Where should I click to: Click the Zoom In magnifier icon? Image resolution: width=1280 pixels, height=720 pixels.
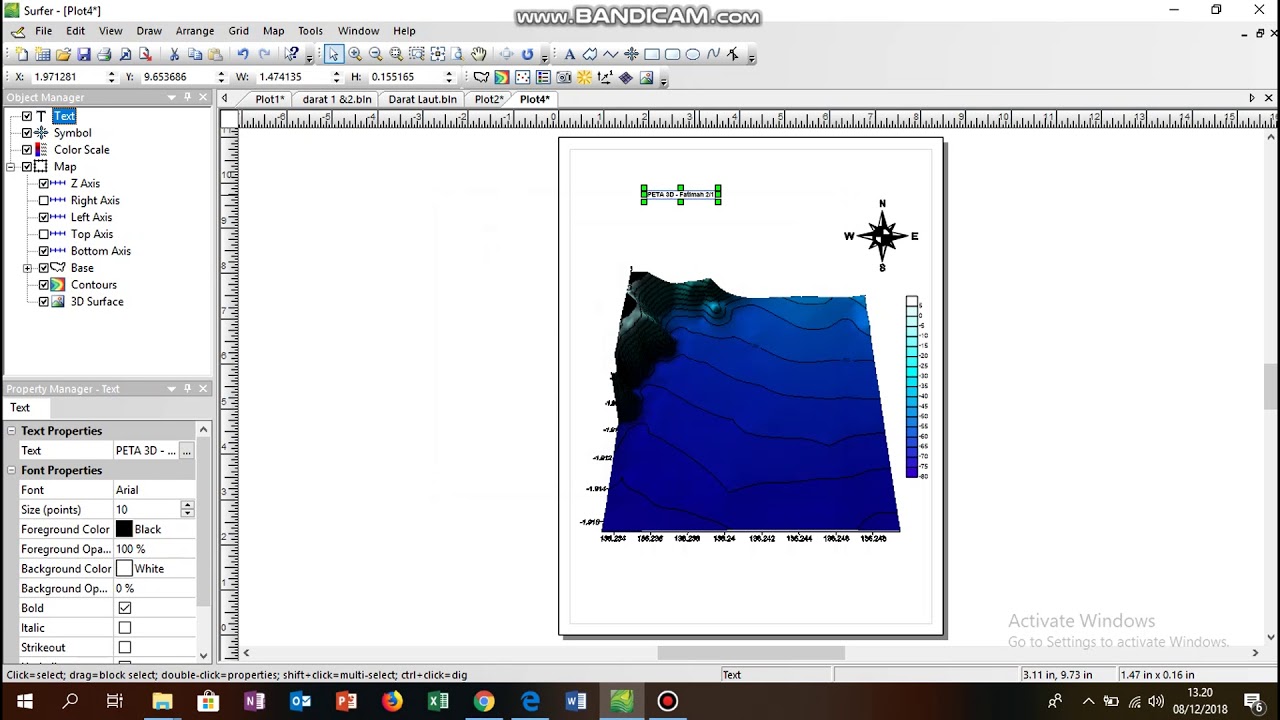pos(355,54)
